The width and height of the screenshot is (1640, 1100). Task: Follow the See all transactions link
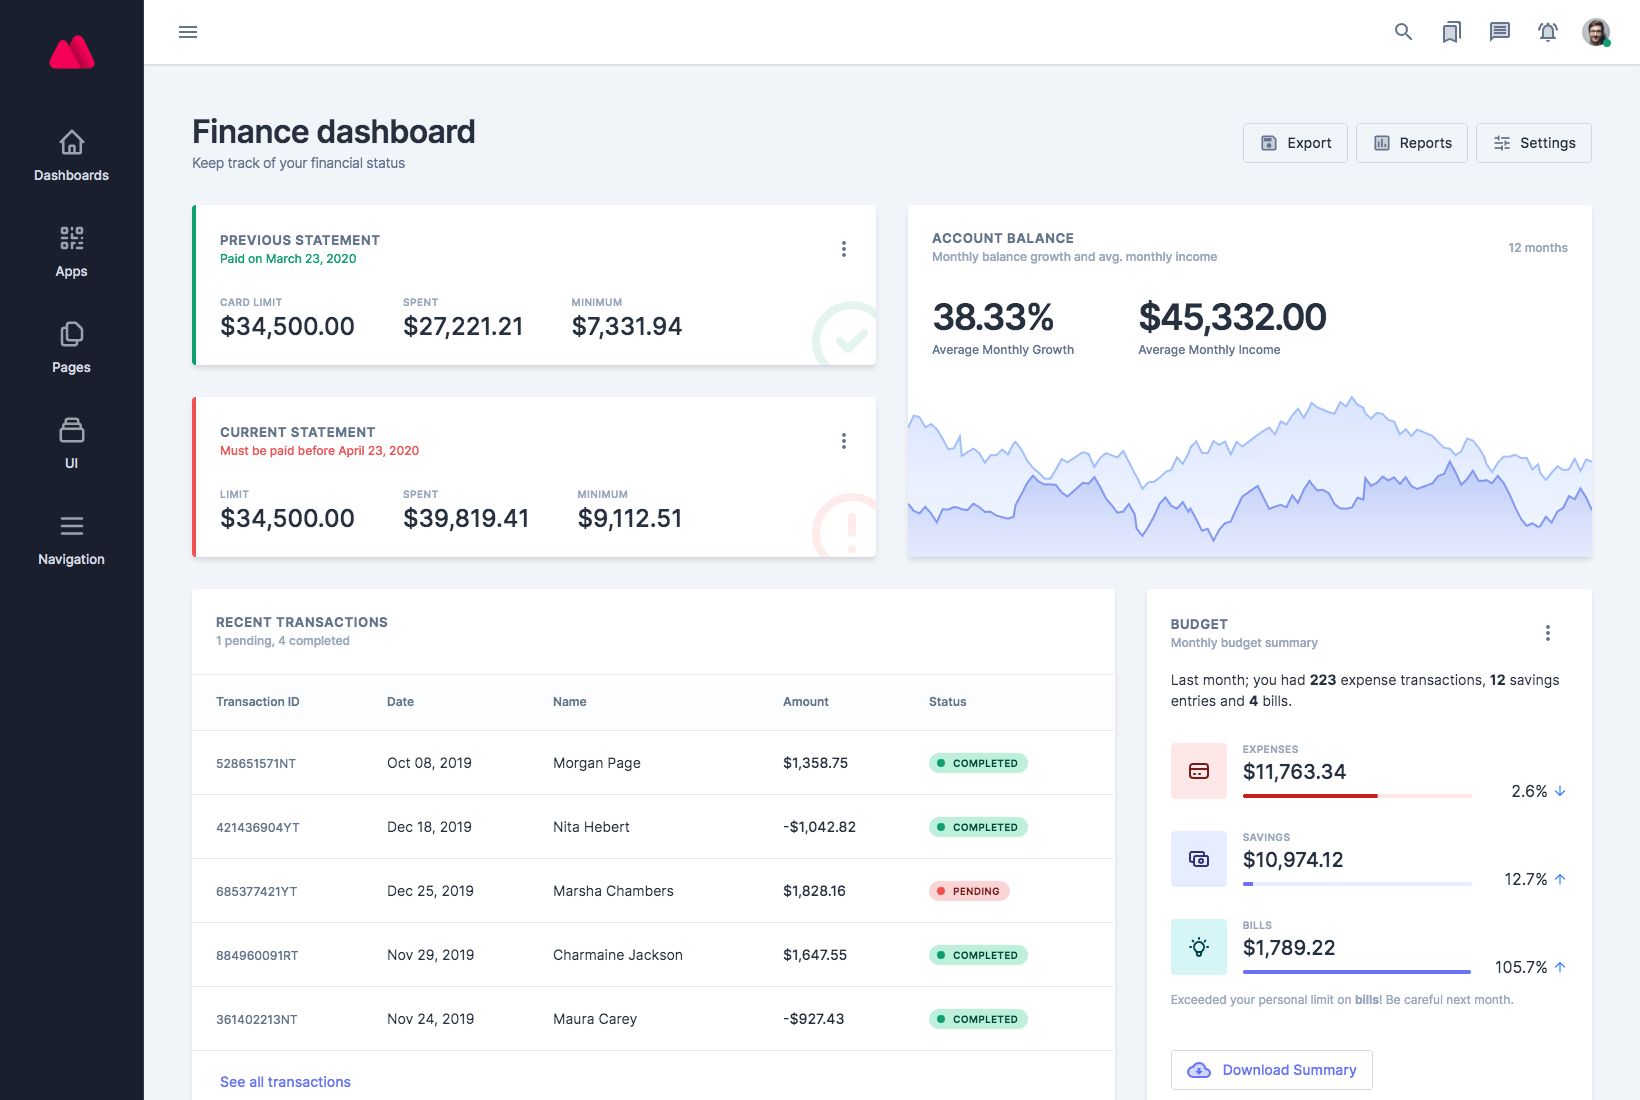[x=285, y=1082]
